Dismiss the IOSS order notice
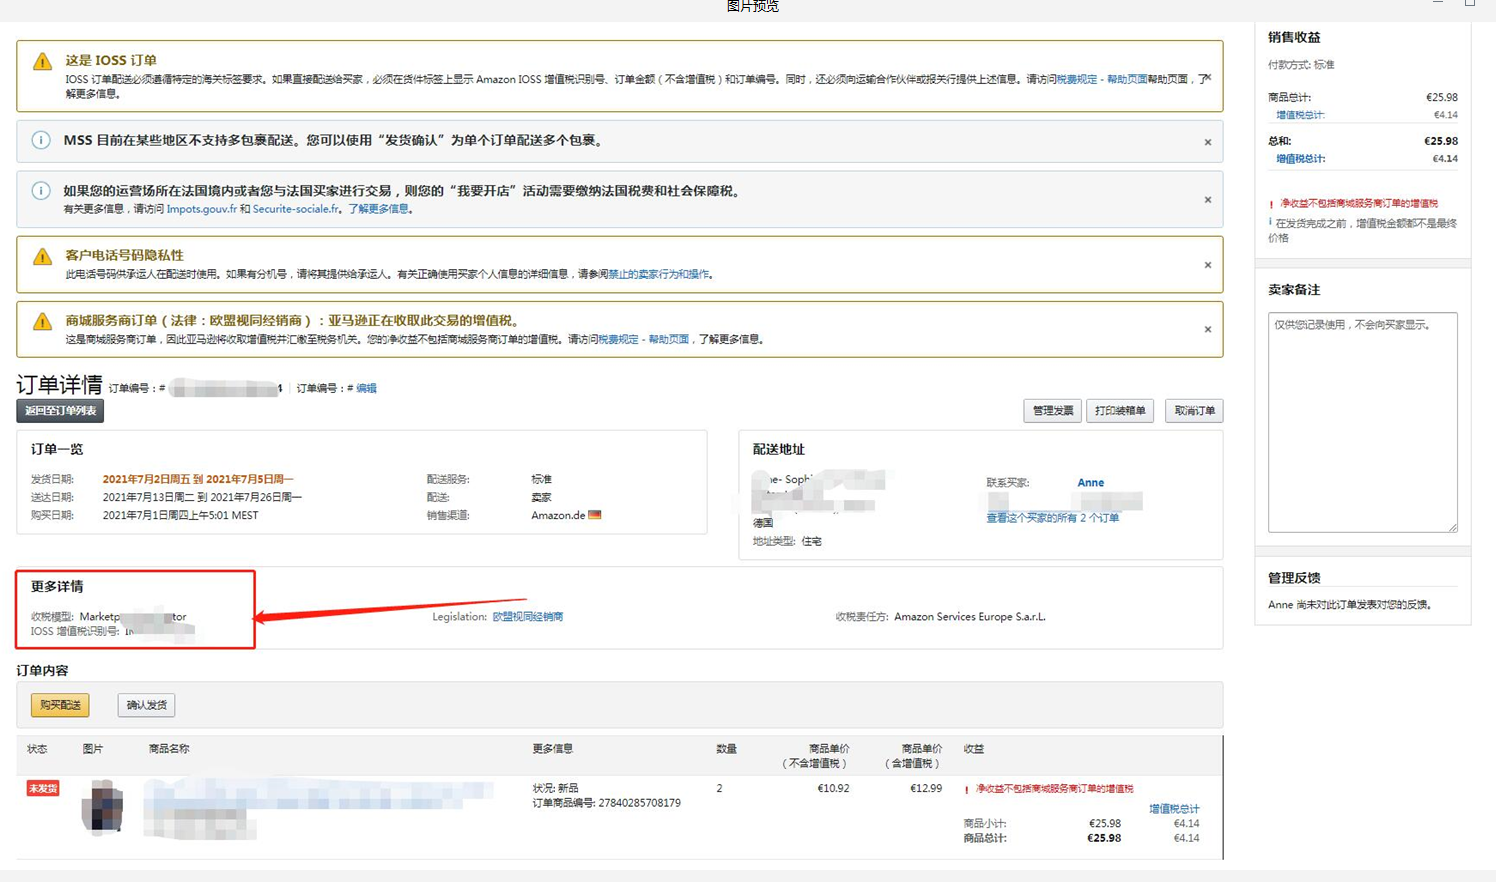Screen dimensions: 1496x882 1208,77
